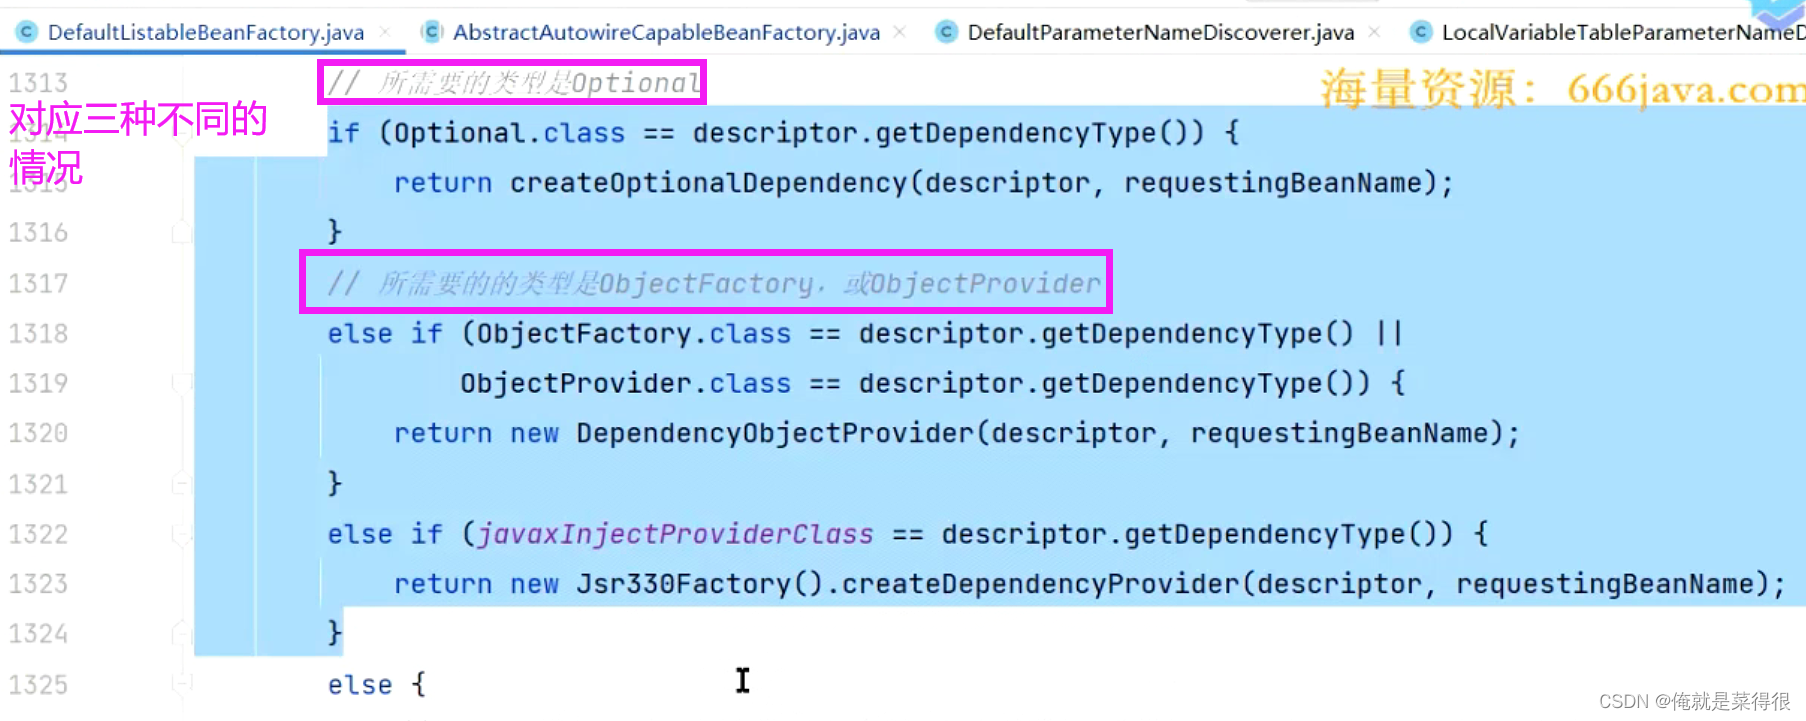Click class icon on DefaultParameterNameDiscoverer tab
1806x721 pixels.
point(946,32)
